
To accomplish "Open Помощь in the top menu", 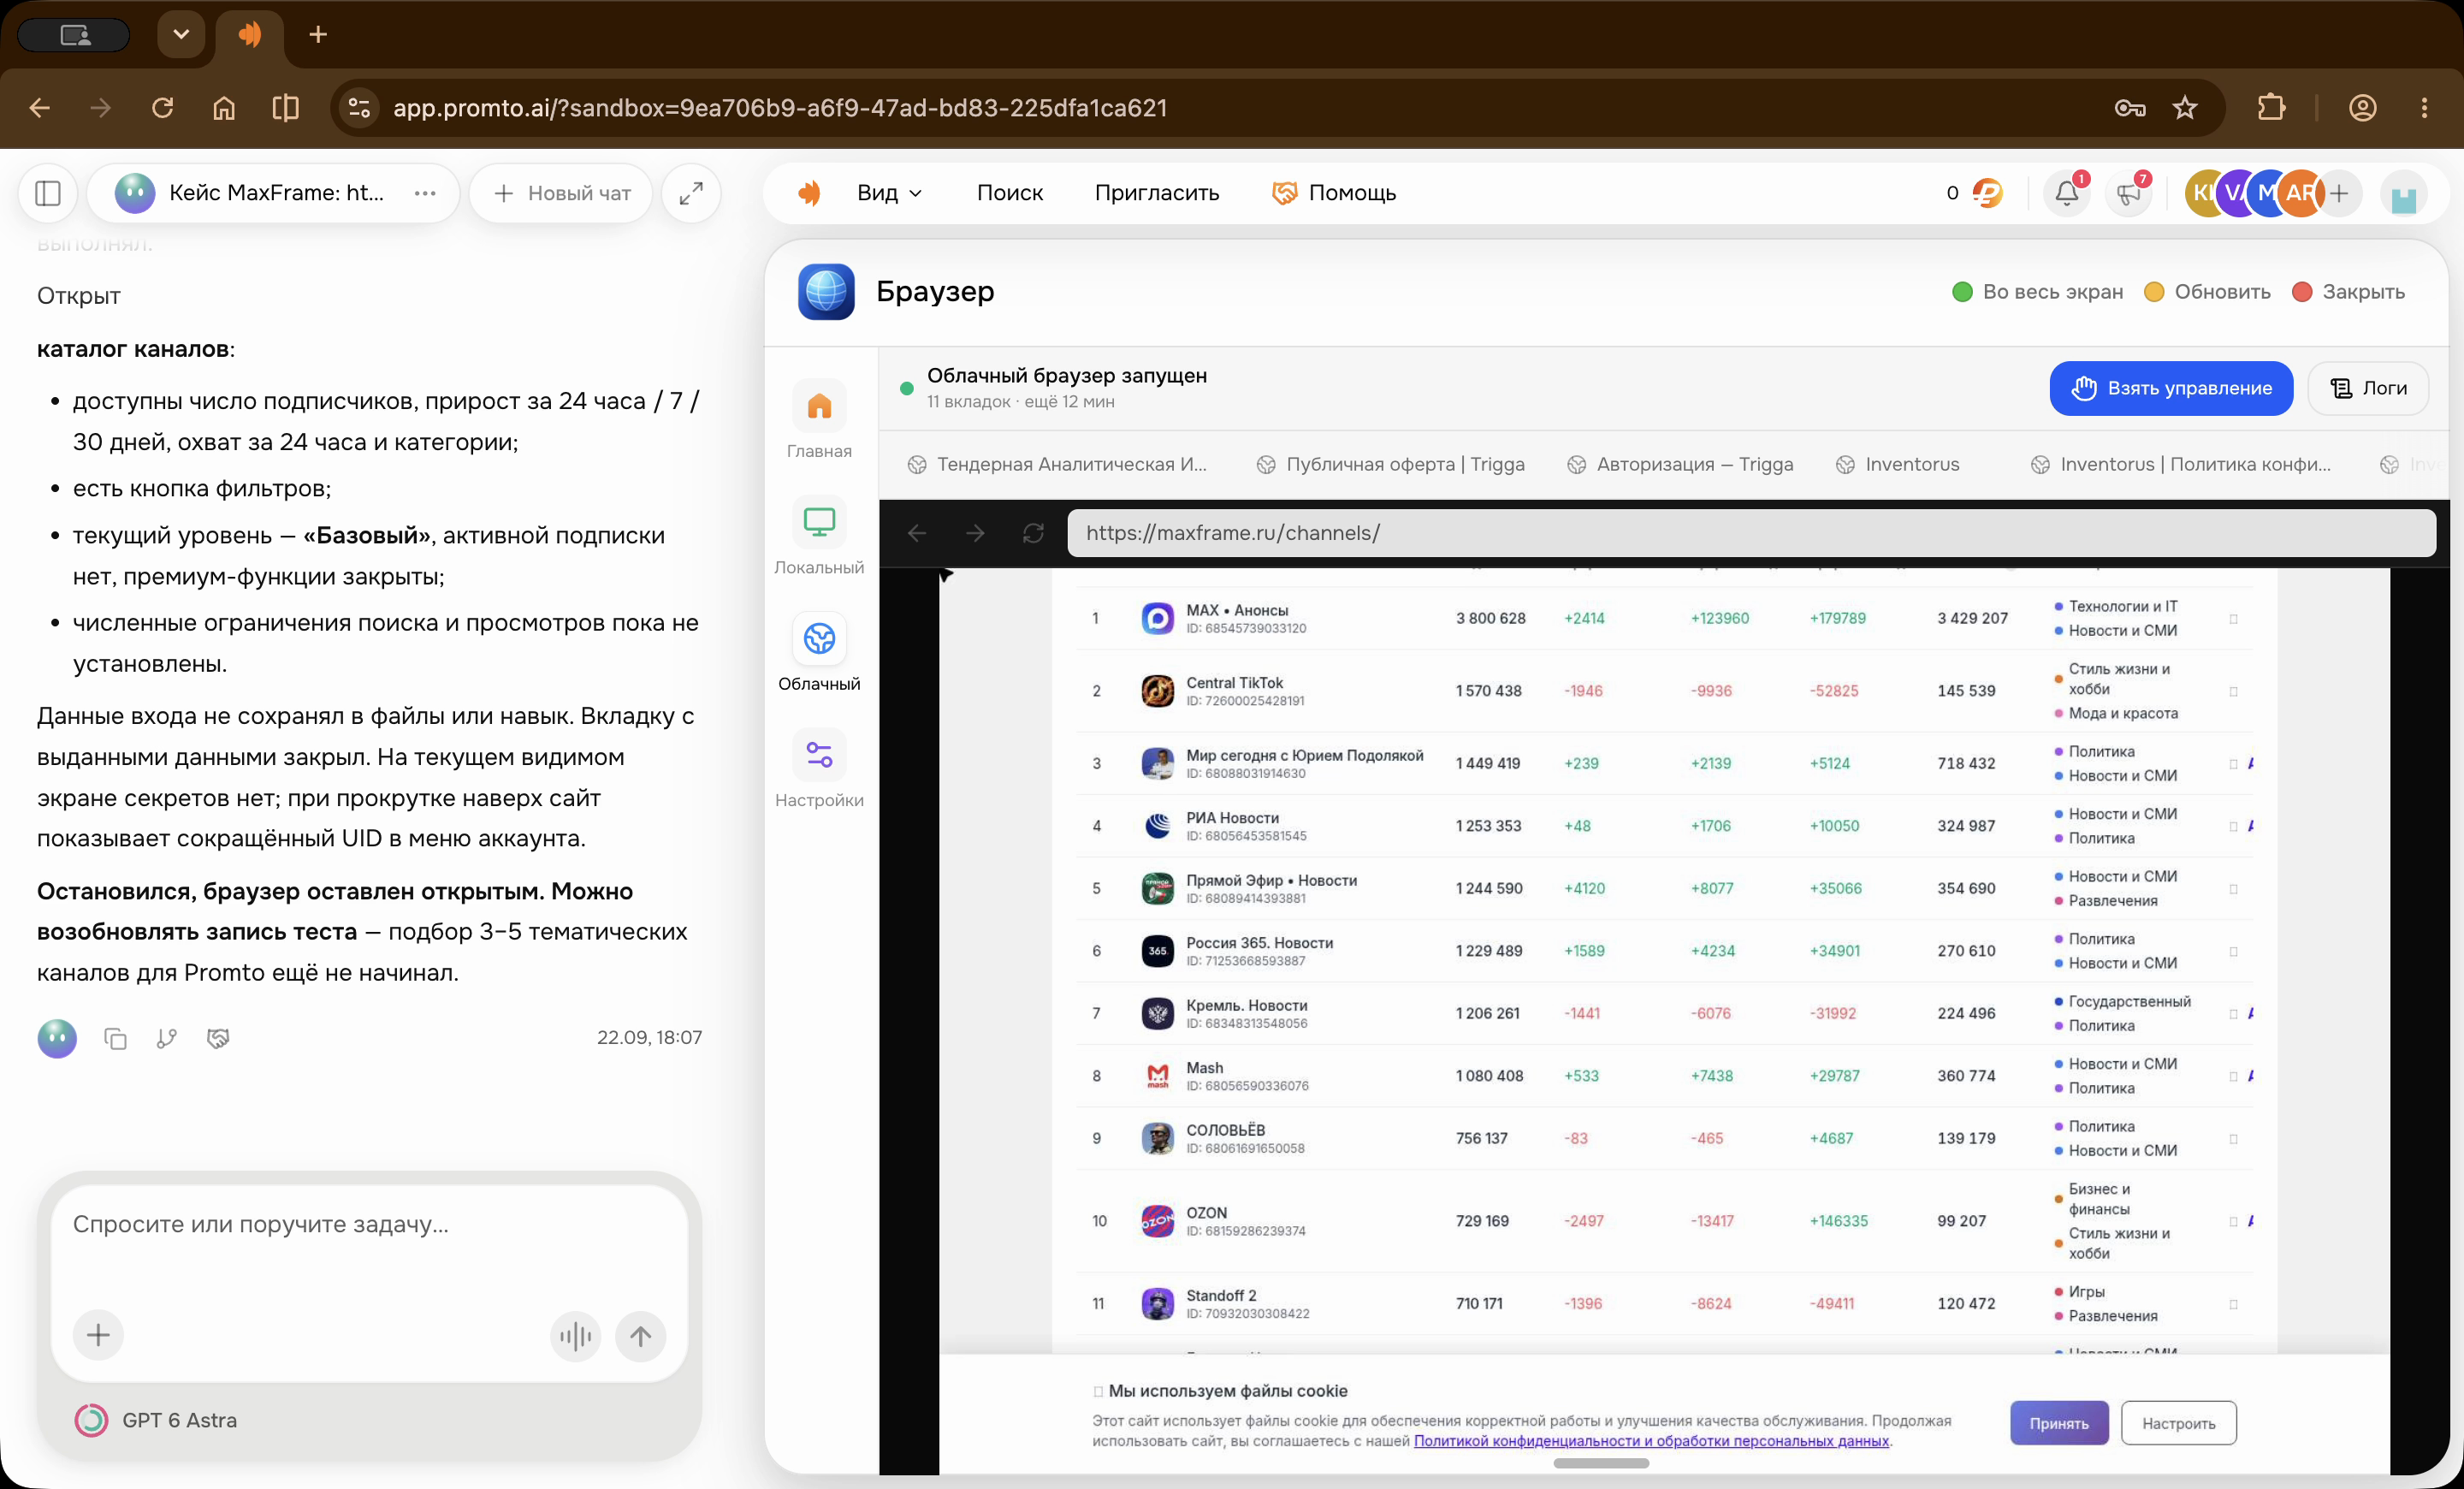I will pyautogui.click(x=1334, y=193).
